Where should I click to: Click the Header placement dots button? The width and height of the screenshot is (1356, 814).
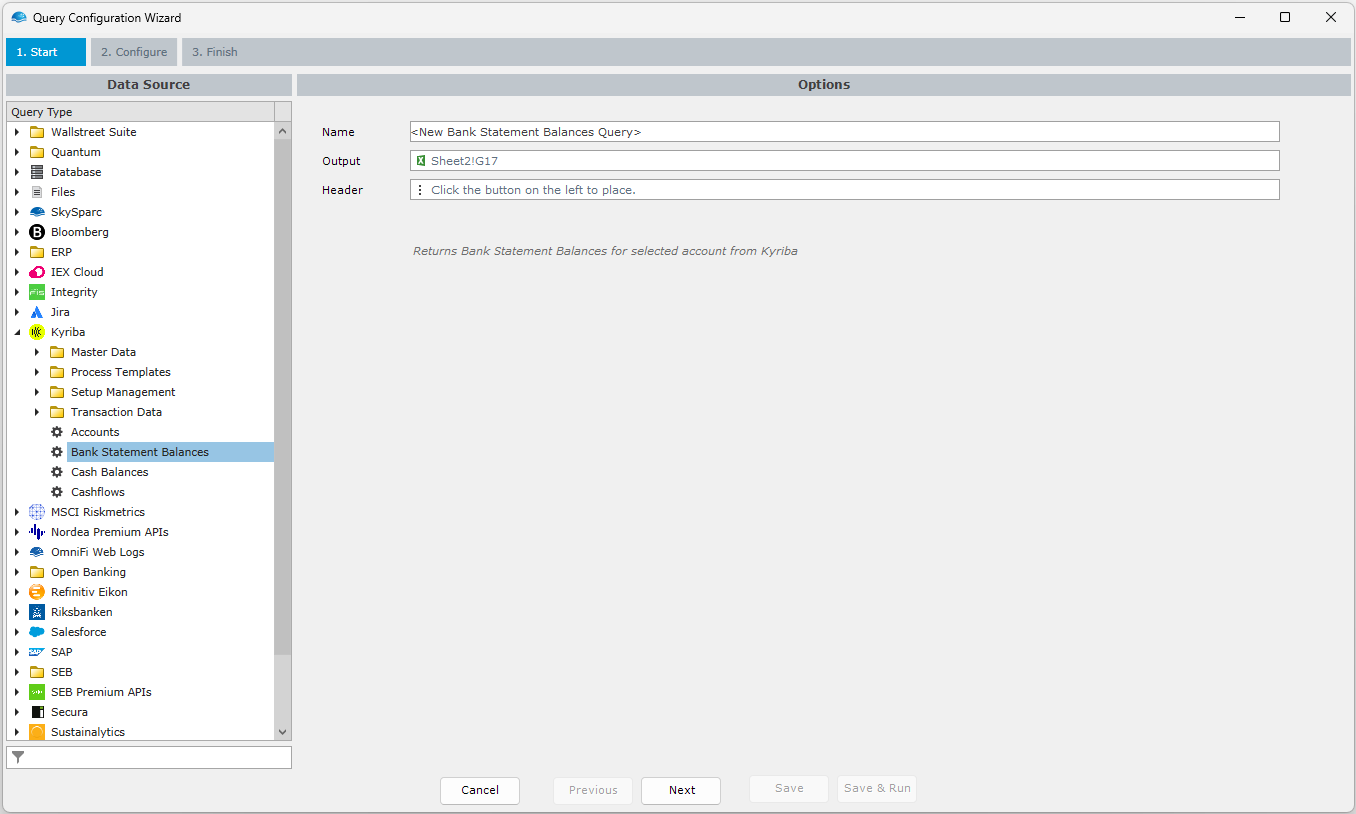(420, 190)
